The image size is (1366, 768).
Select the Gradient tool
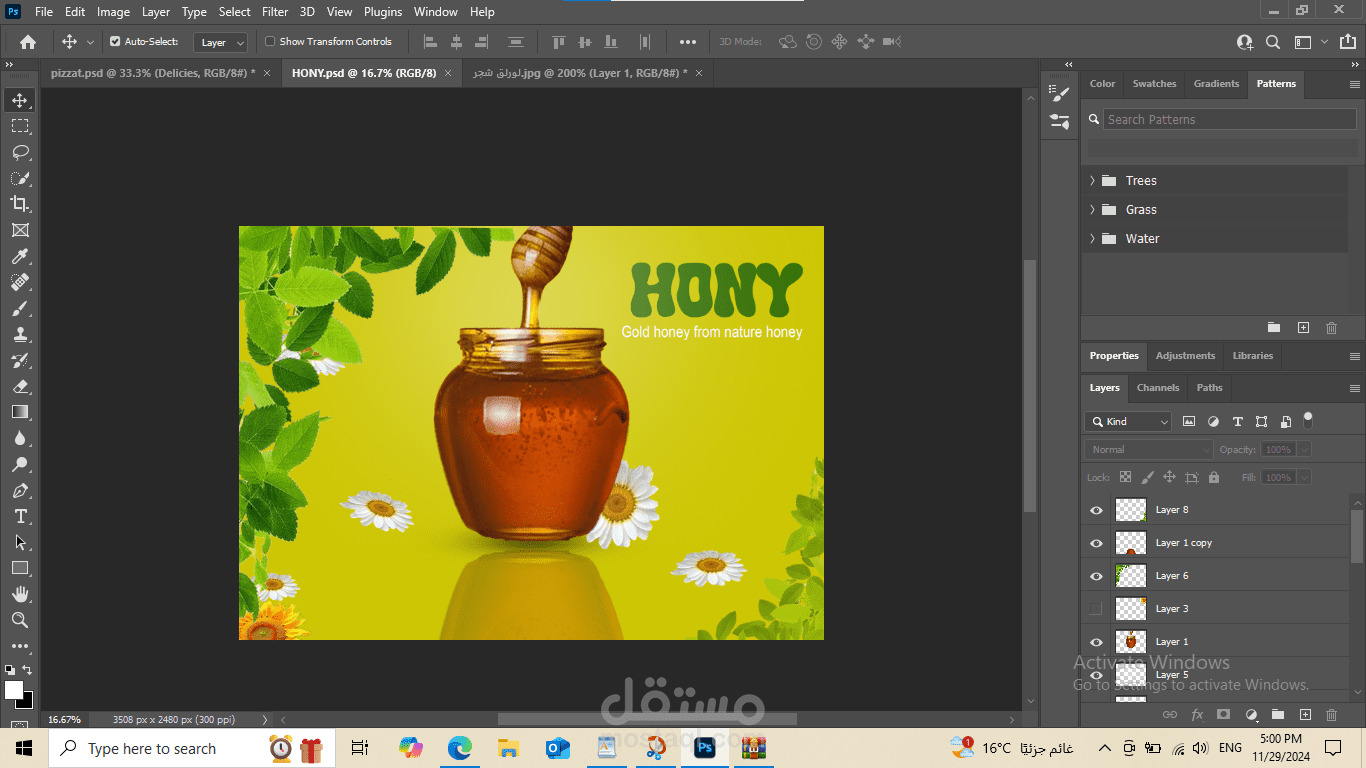coord(20,412)
